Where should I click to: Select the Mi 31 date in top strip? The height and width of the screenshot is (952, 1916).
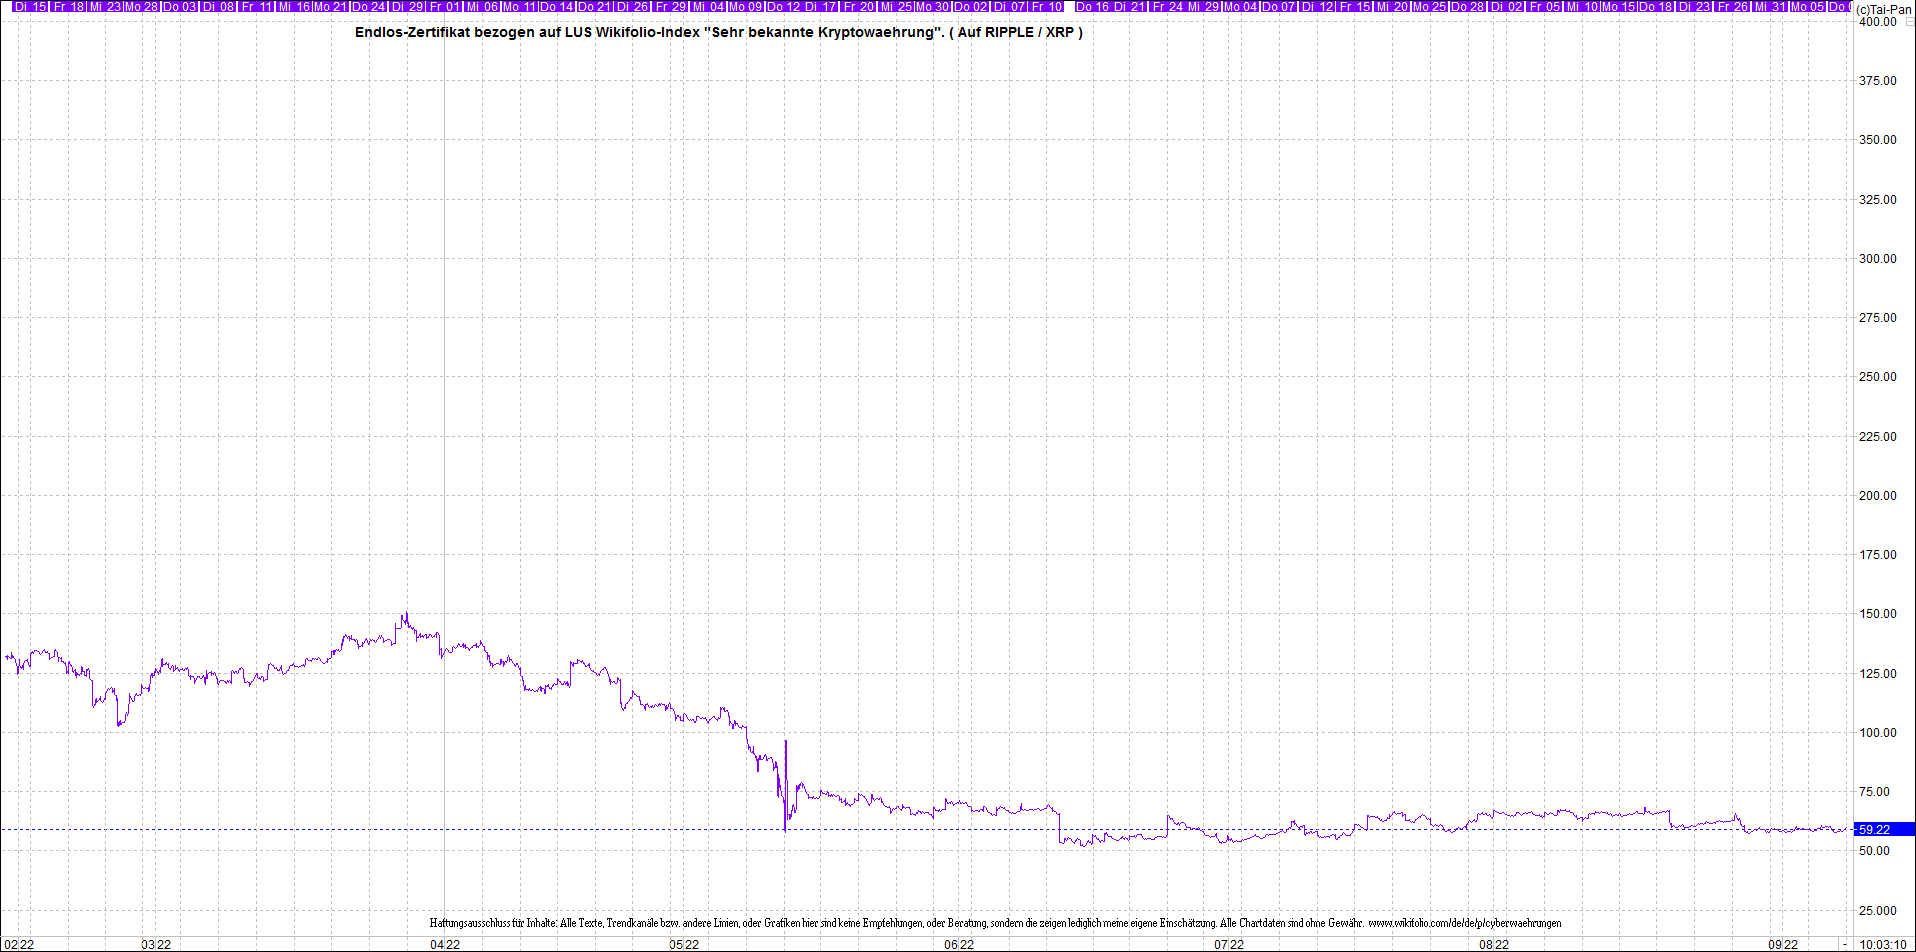[x=1770, y=7]
